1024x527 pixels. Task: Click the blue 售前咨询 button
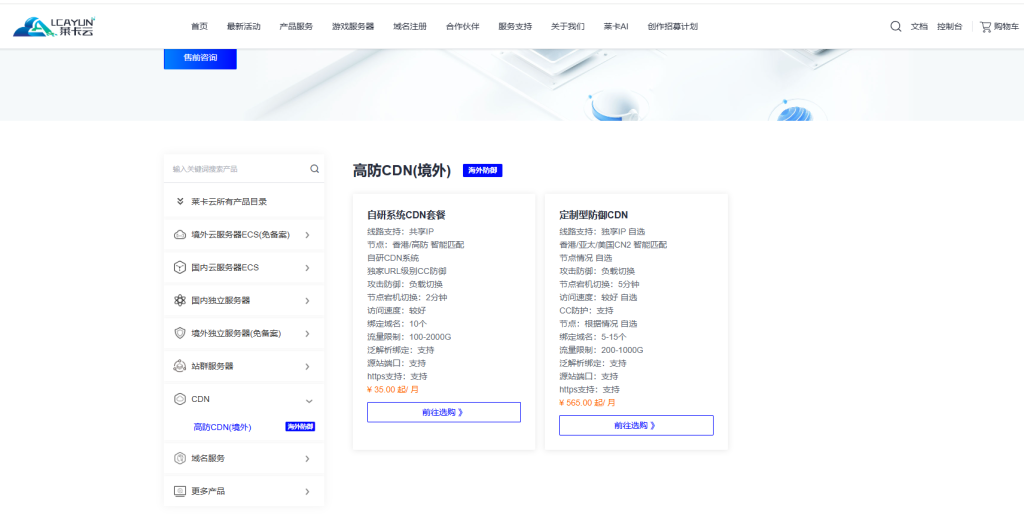click(200, 59)
